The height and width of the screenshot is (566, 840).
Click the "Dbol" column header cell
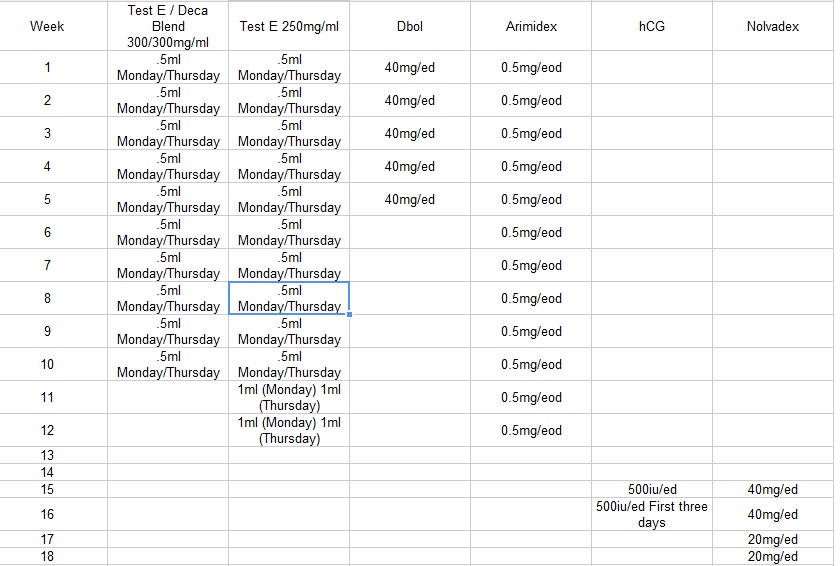pos(410,26)
